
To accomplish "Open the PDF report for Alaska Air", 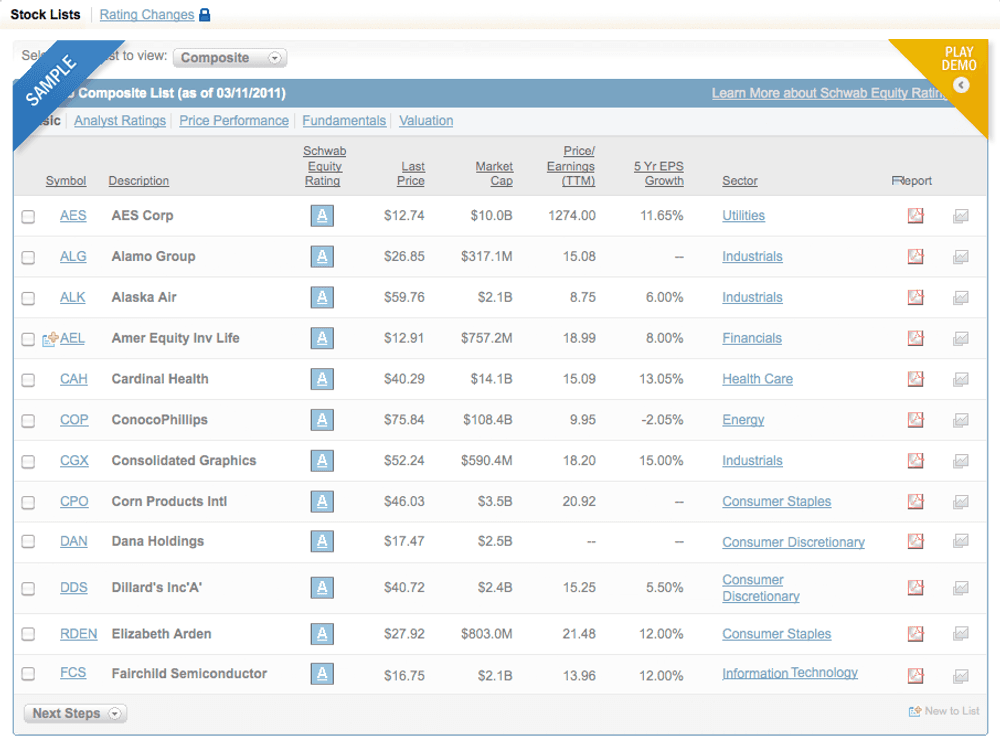I will pyautogui.click(x=915, y=297).
